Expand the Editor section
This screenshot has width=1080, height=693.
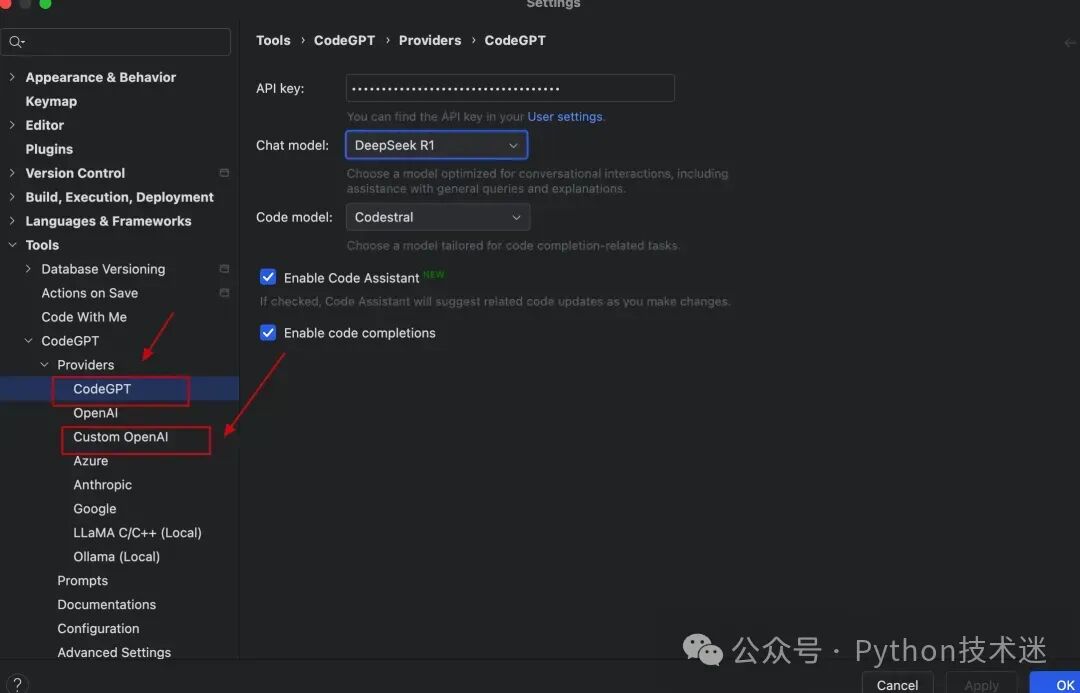click(12, 125)
